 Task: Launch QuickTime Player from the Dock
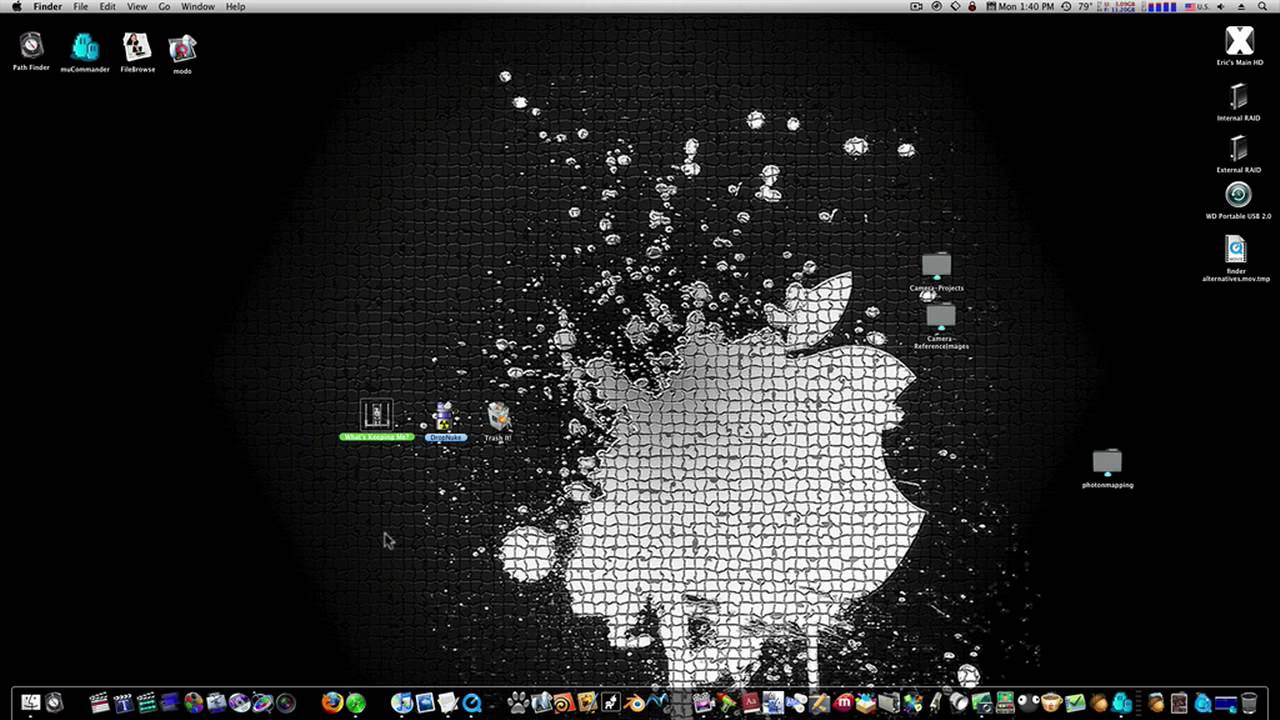471,703
